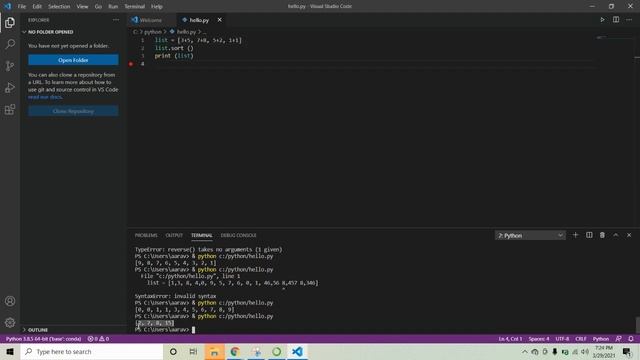Follow the 'read our docs' link
The width and height of the screenshot is (640, 360).
45,97
